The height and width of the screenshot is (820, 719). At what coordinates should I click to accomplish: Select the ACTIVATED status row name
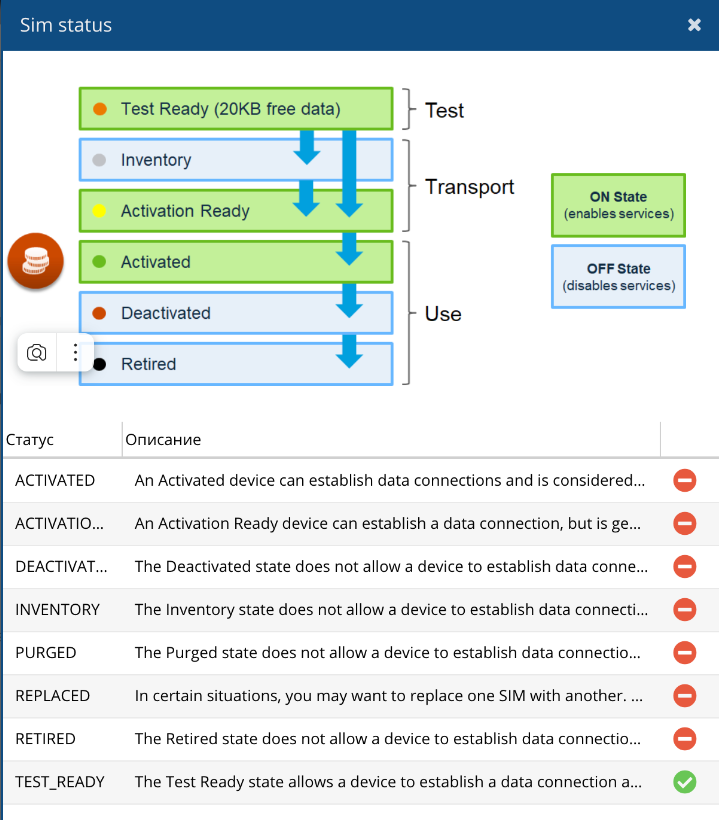click(x=55, y=480)
